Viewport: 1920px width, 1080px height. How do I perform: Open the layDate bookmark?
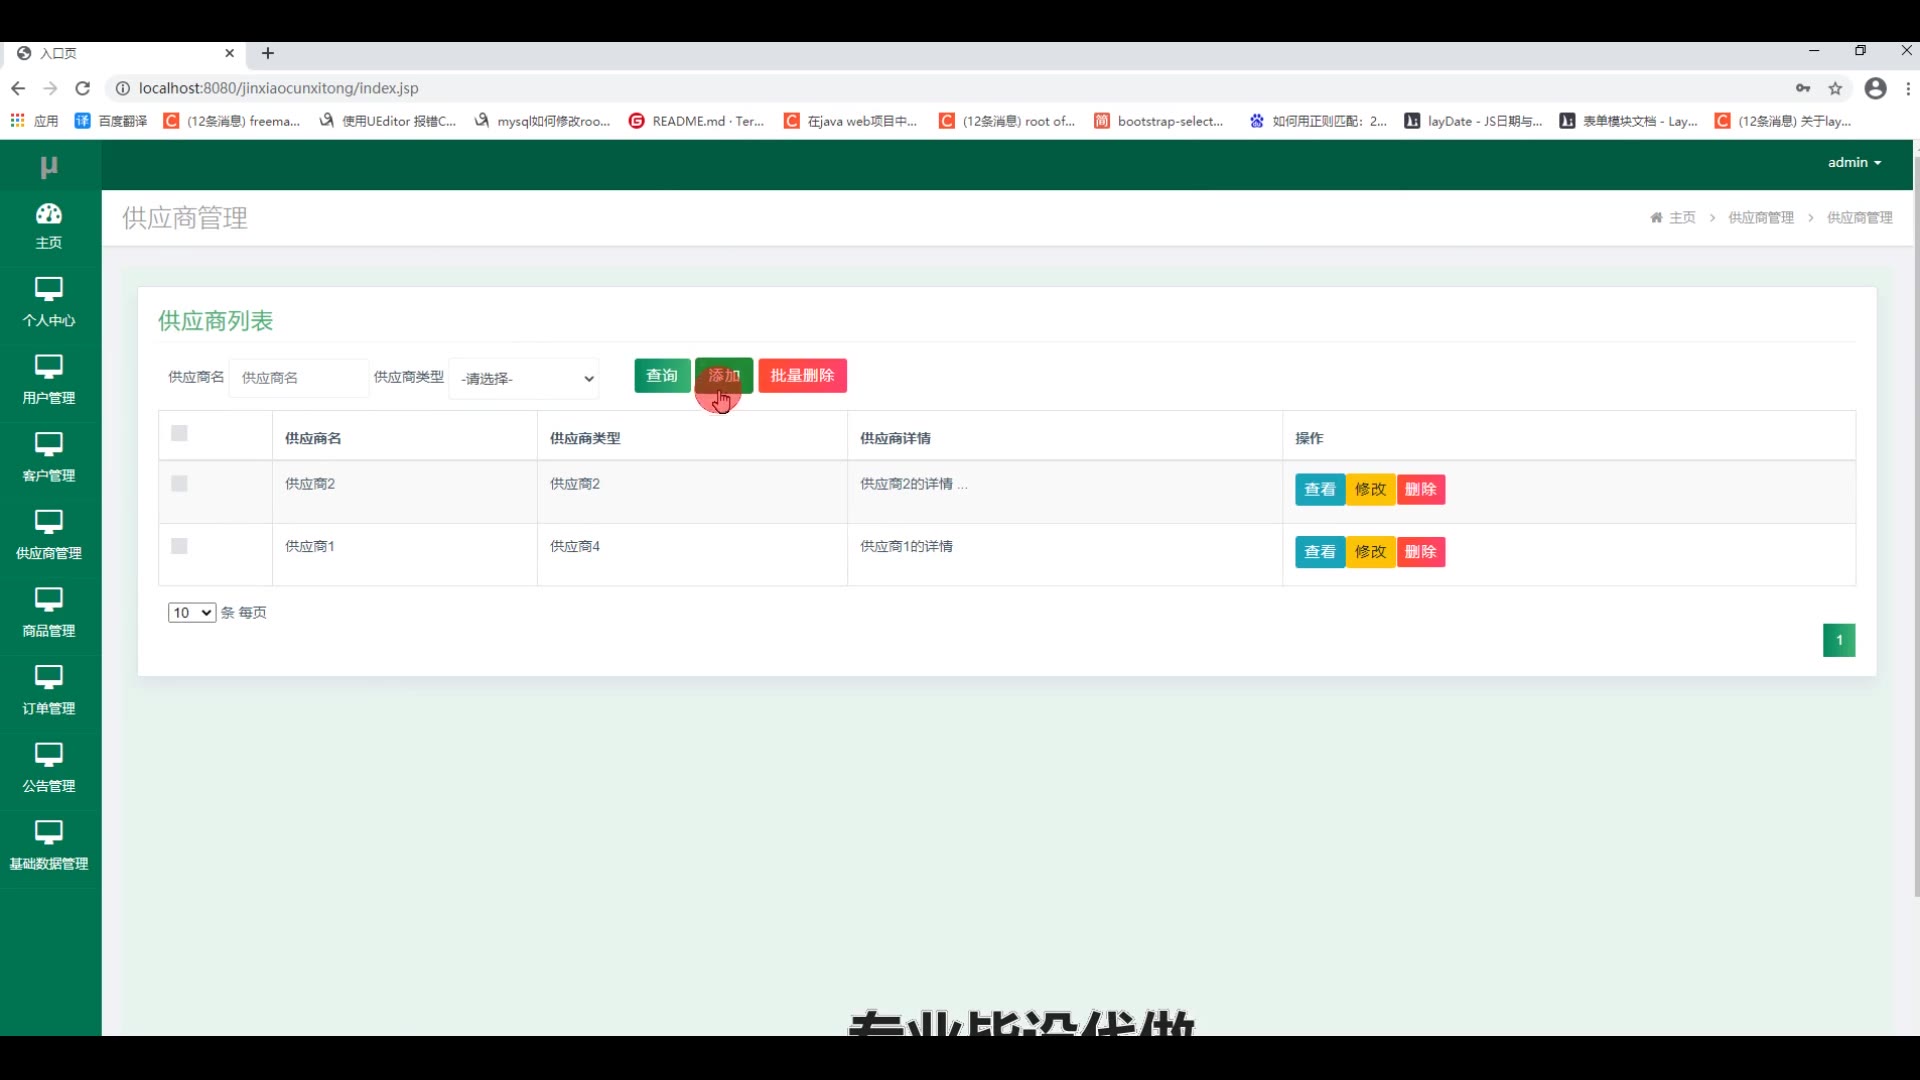[x=1473, y=121]
